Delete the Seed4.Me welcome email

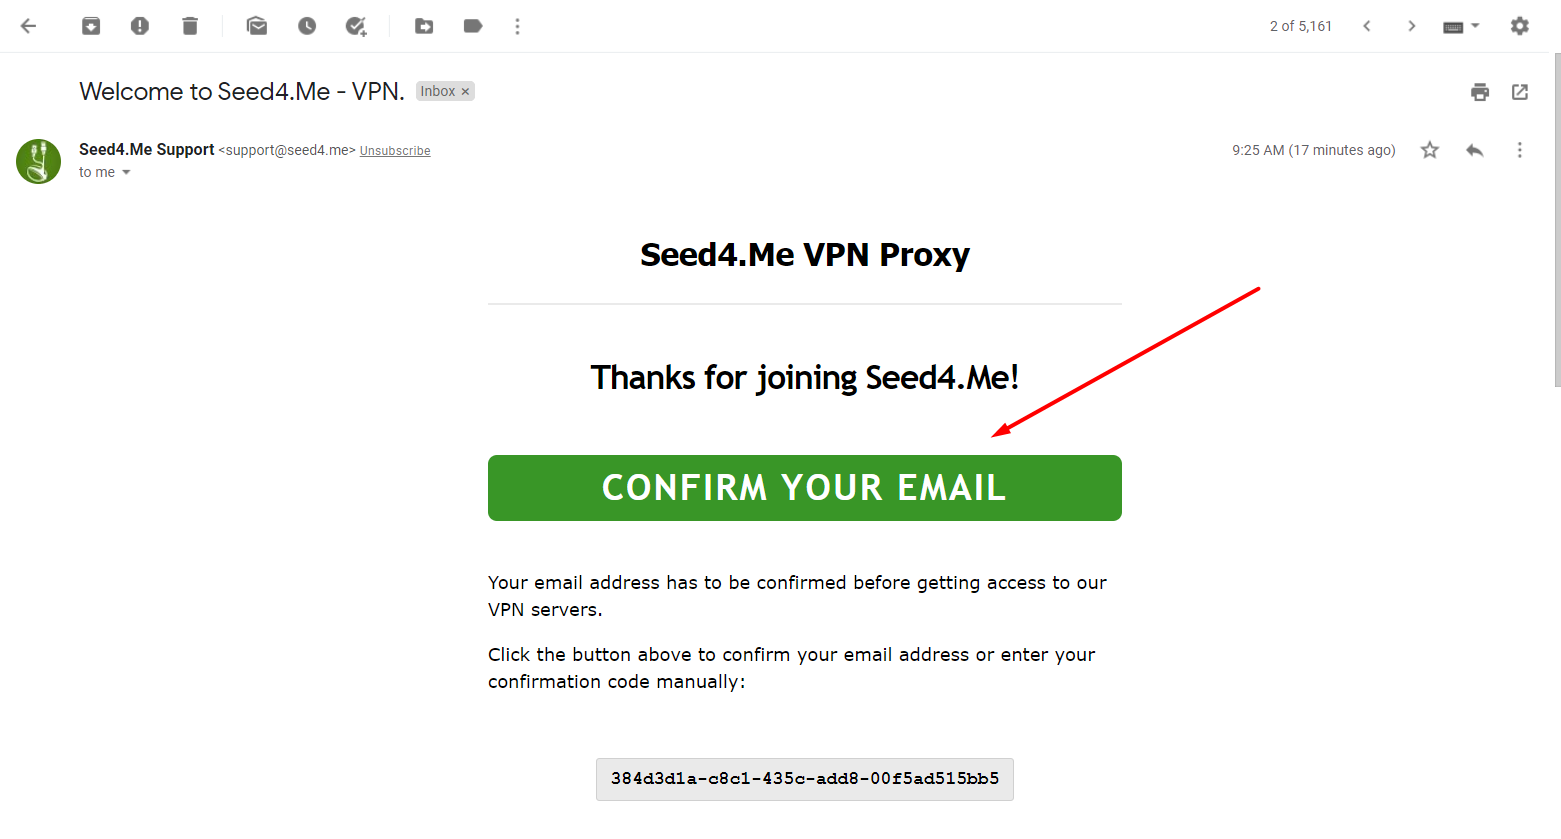tap(190, 26)
